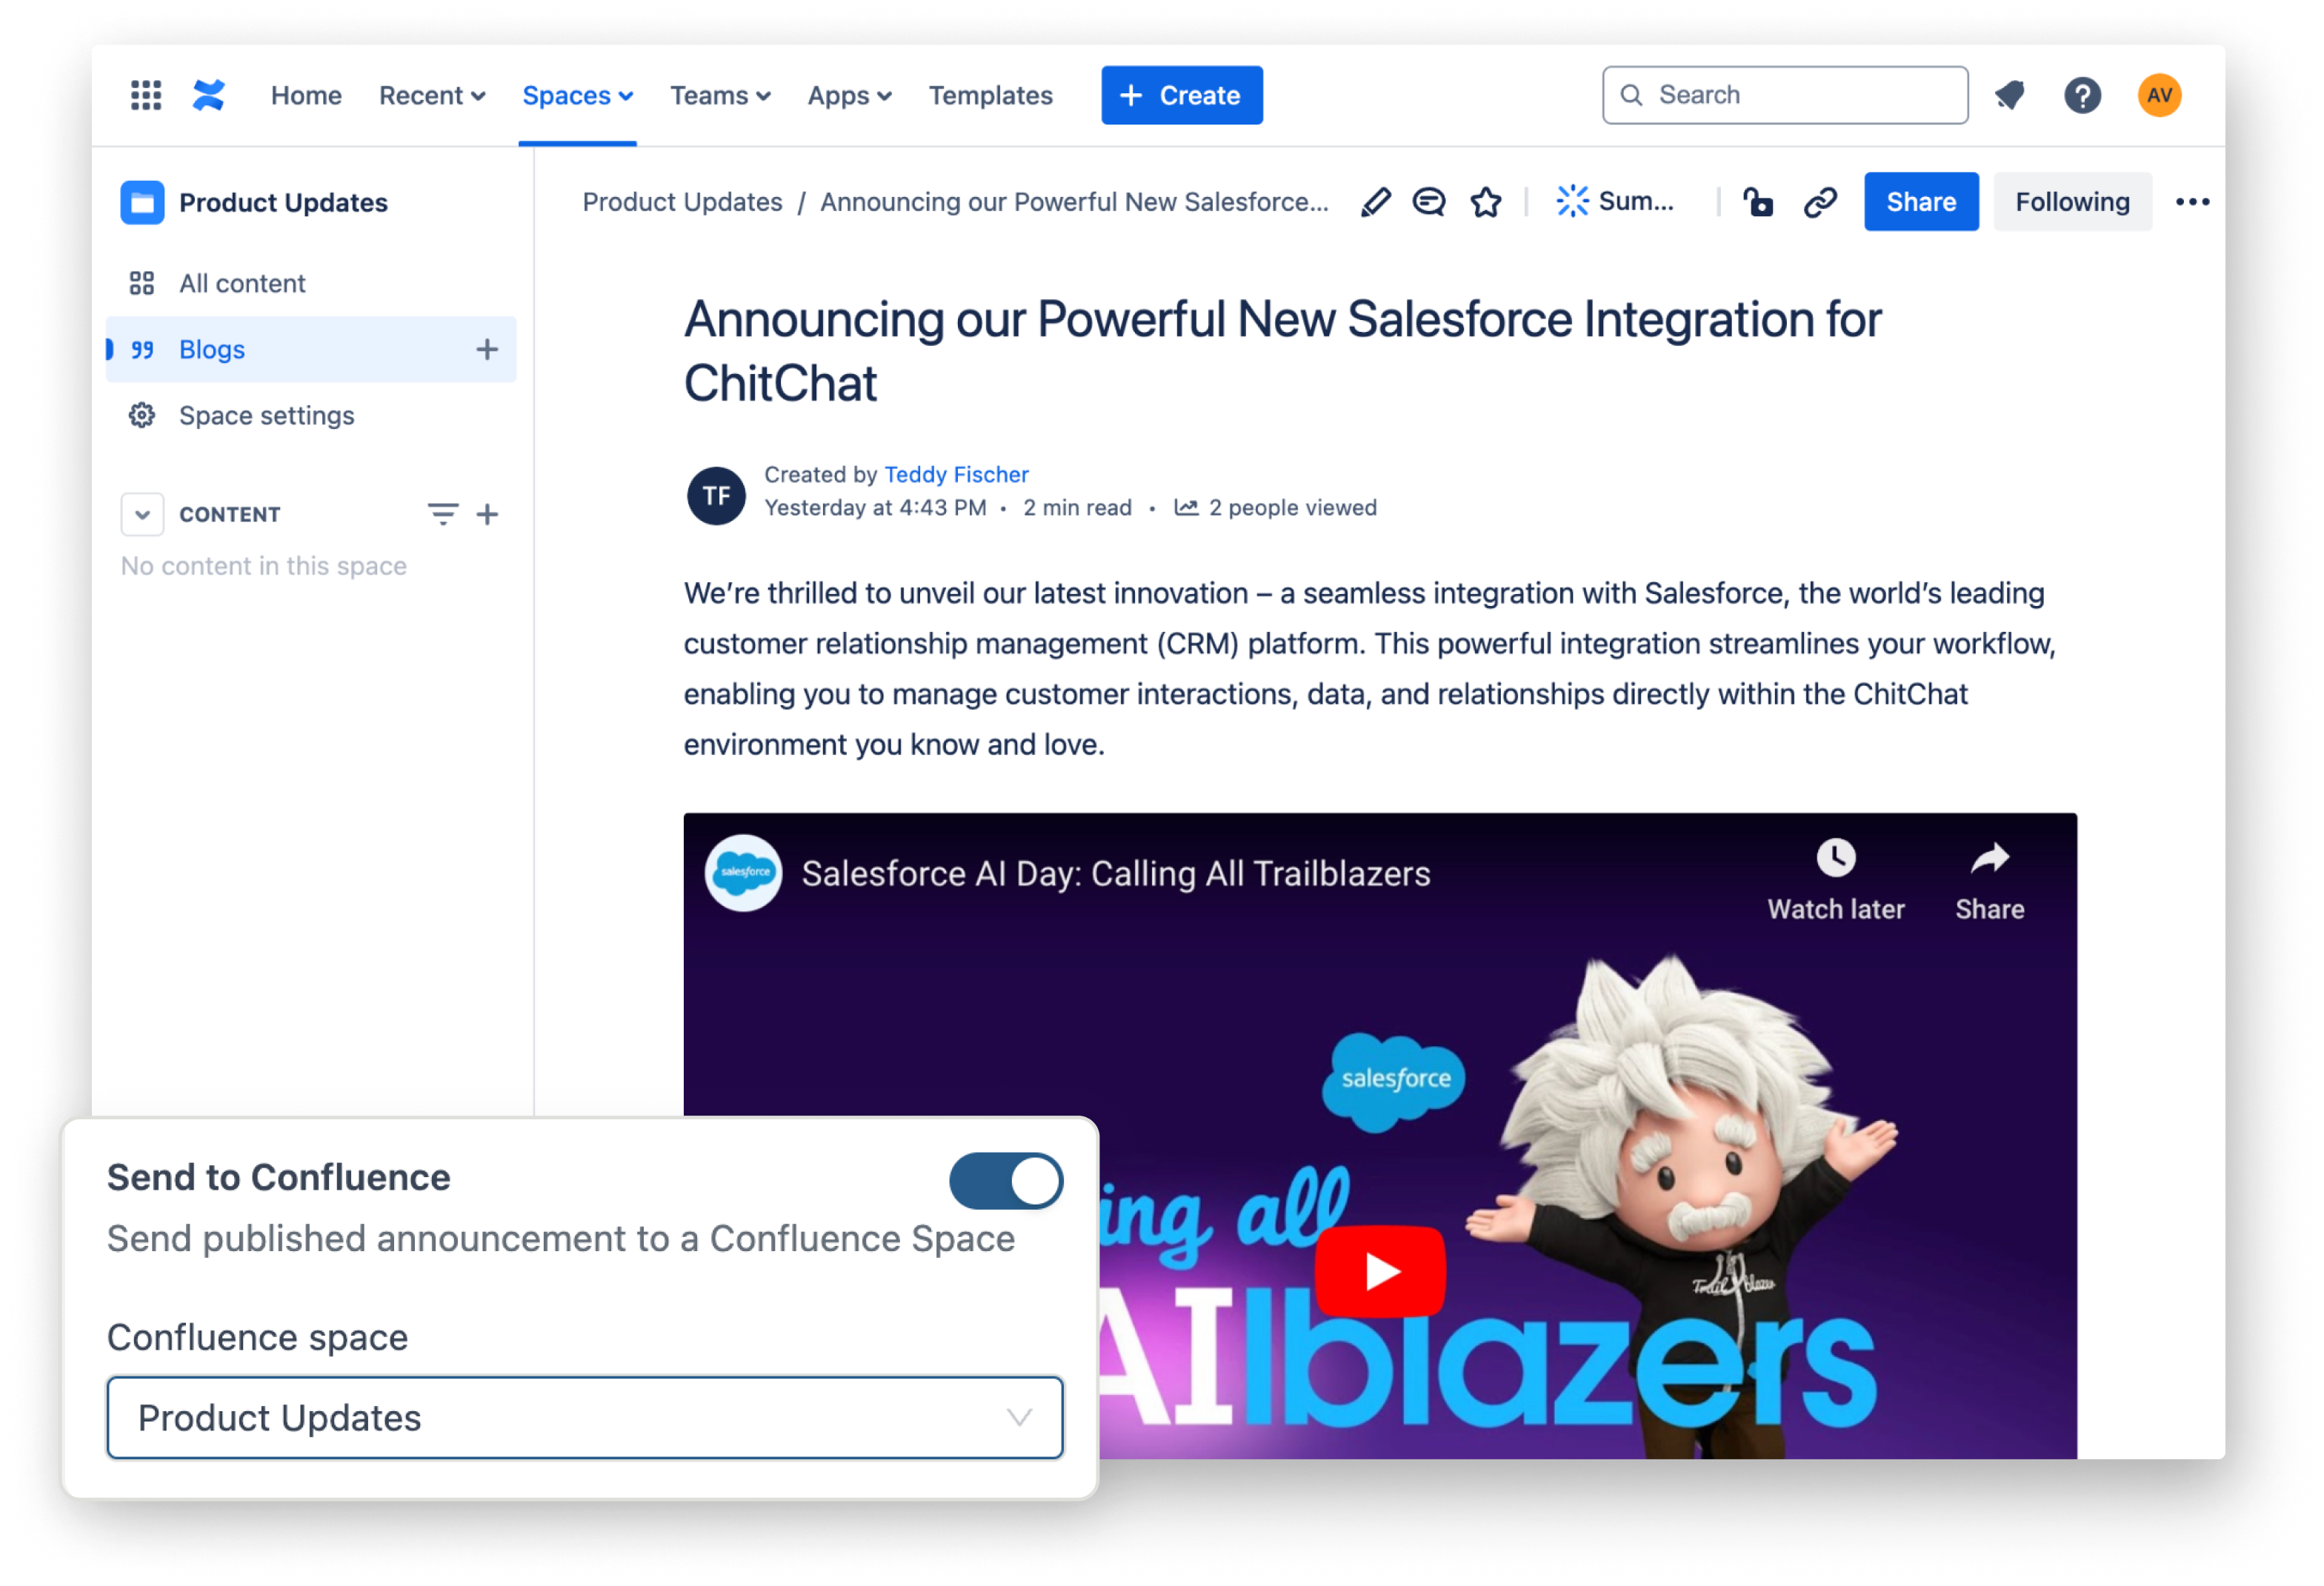2324x1586 pixels.
Task: Add a new blog with plus icon
Action: pyautogui.click(x=487, y=349)
